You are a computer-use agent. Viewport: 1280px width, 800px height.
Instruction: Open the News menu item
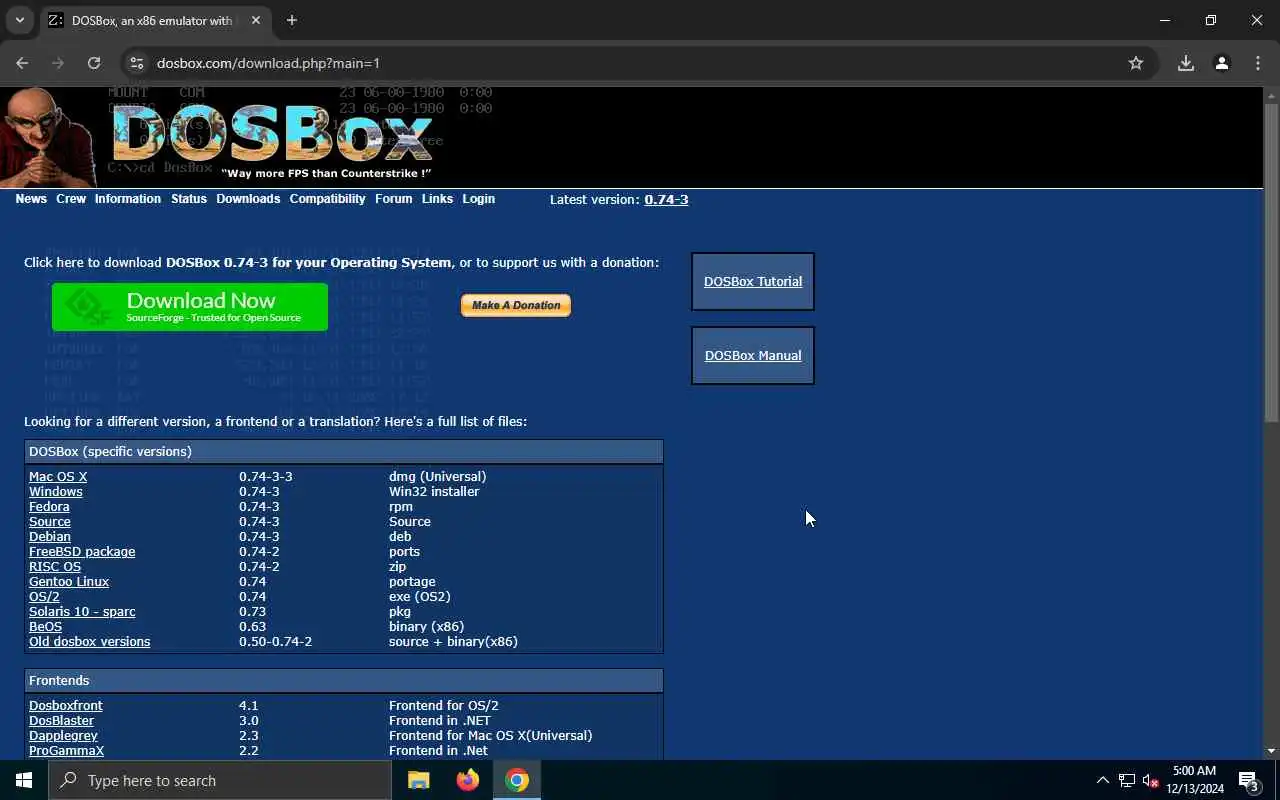(31, 199)
